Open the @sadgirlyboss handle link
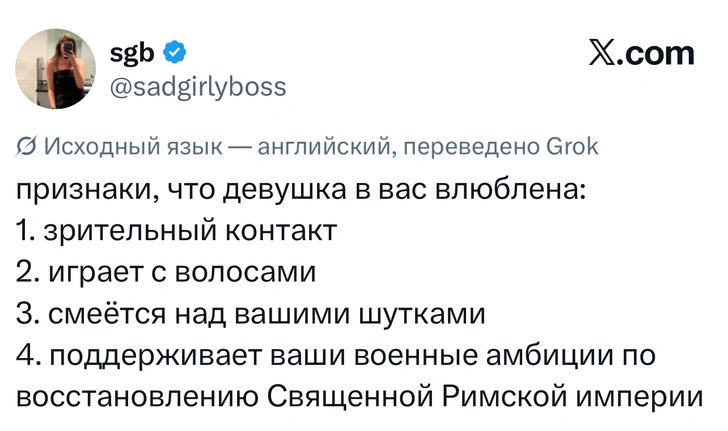The height and width of the screenshot is (431, 728). click(196, 86)
